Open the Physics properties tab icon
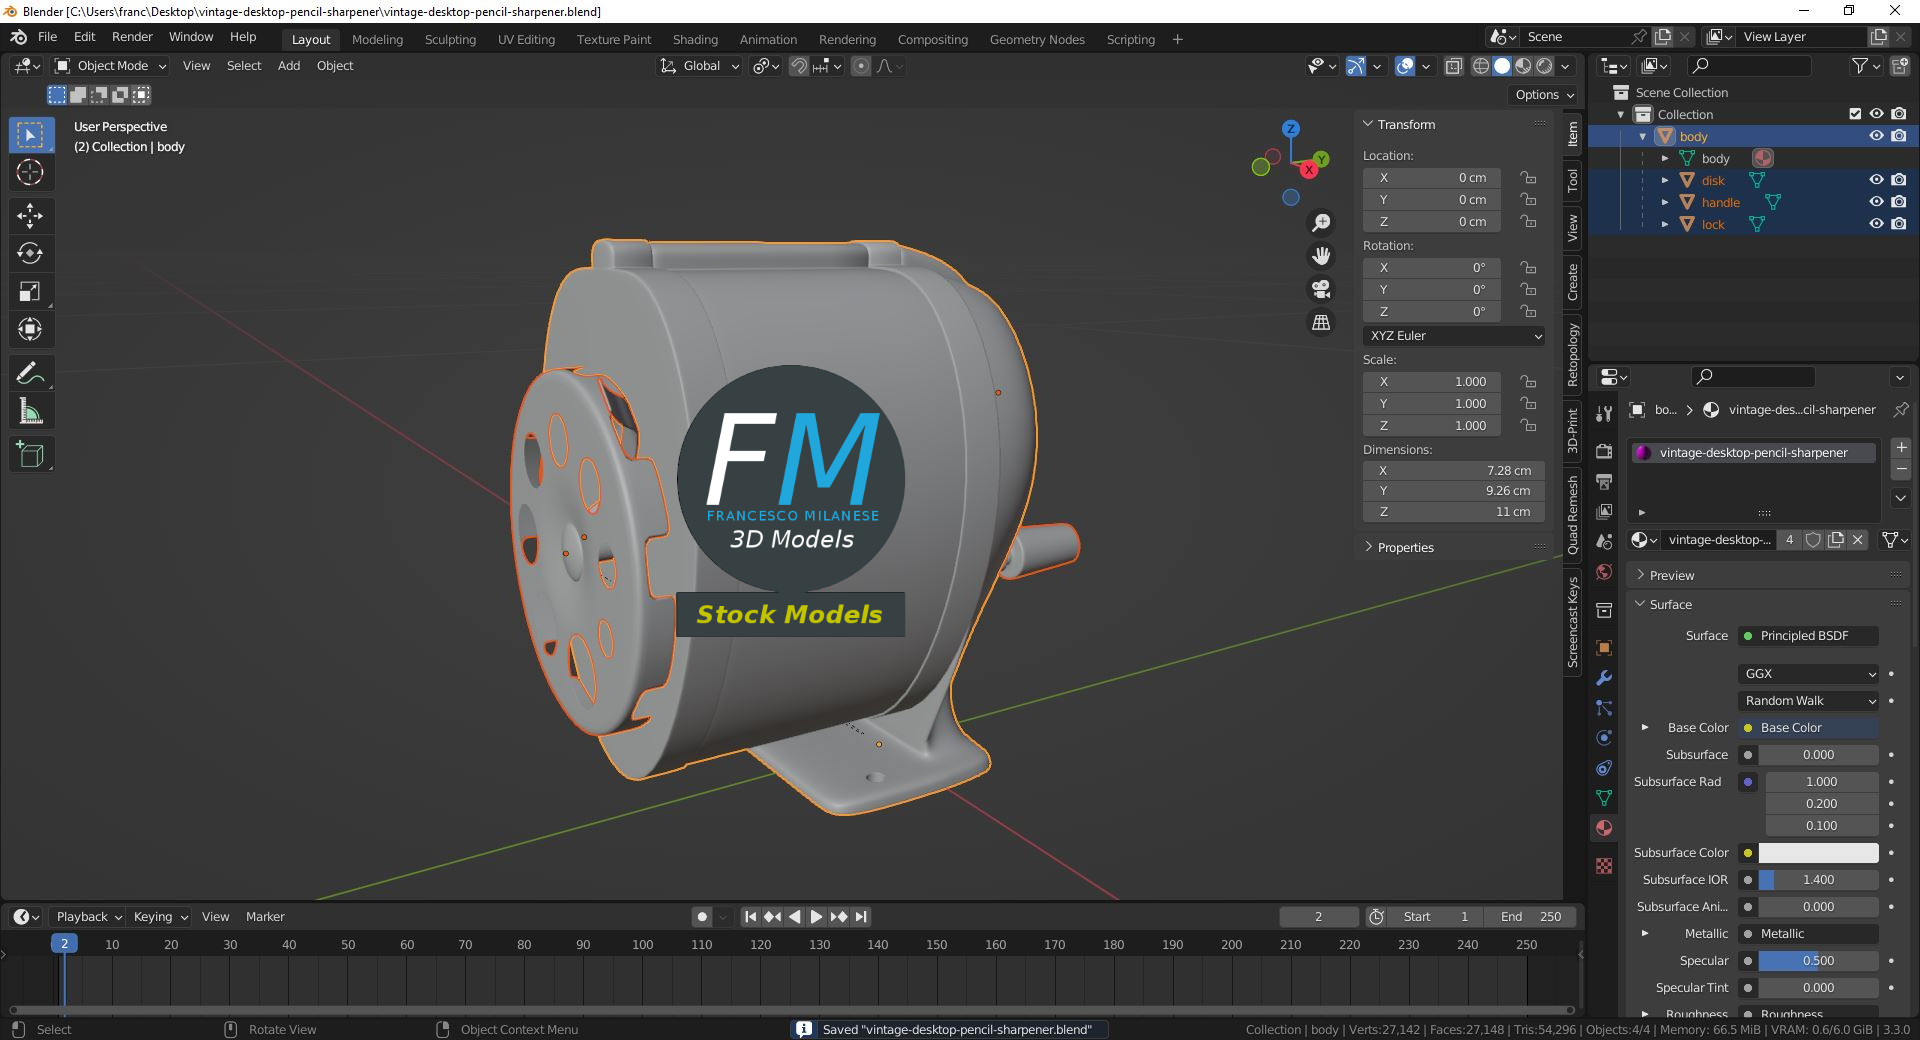 pyautogui.click(x=1604, y=738)
